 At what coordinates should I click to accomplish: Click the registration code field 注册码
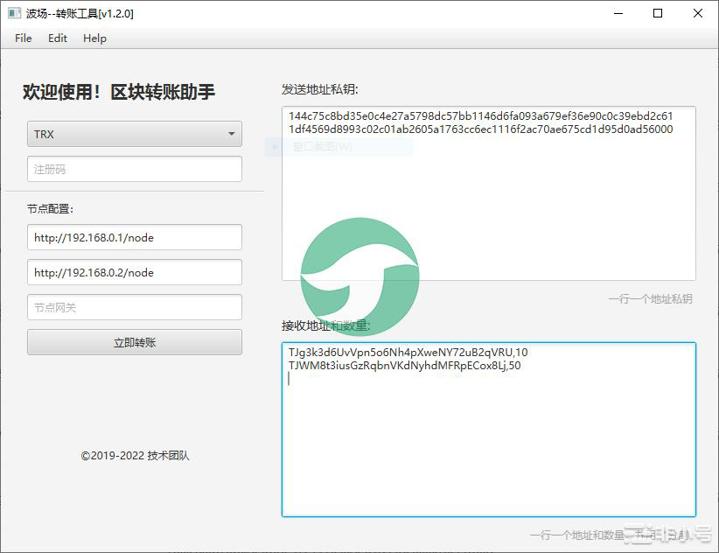134,169
